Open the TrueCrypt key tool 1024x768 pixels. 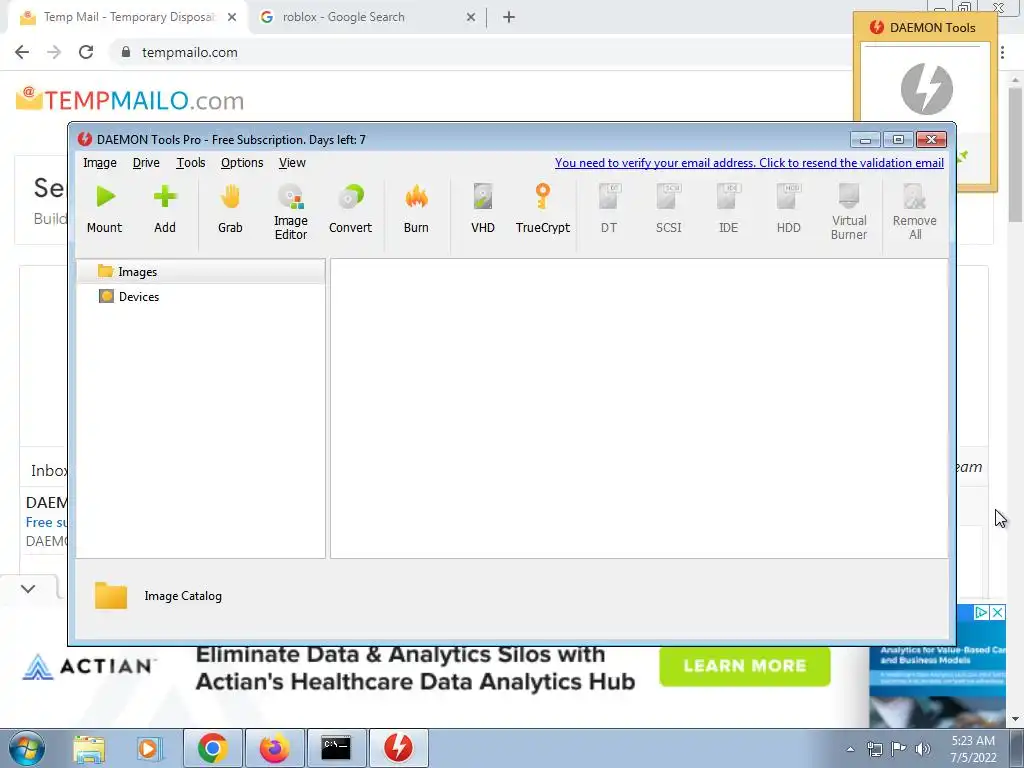click(x=543, y=196)
